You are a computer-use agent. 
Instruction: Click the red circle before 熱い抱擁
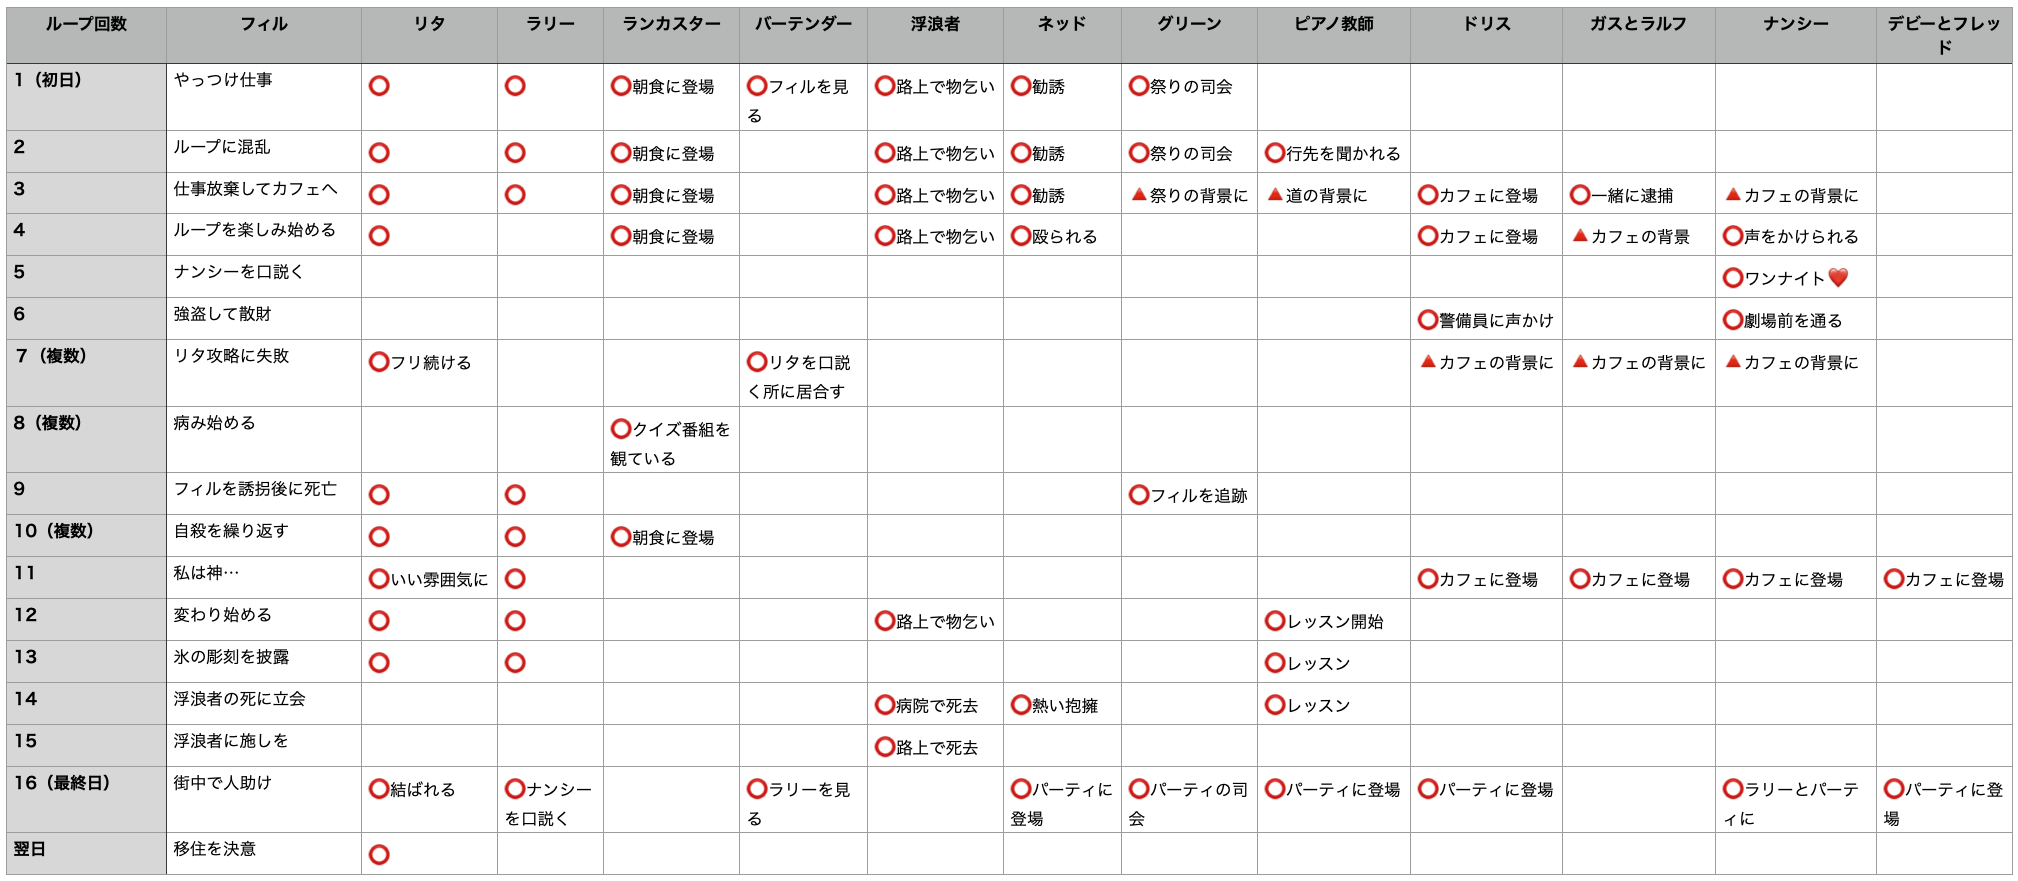click(x=1020, y=705)
